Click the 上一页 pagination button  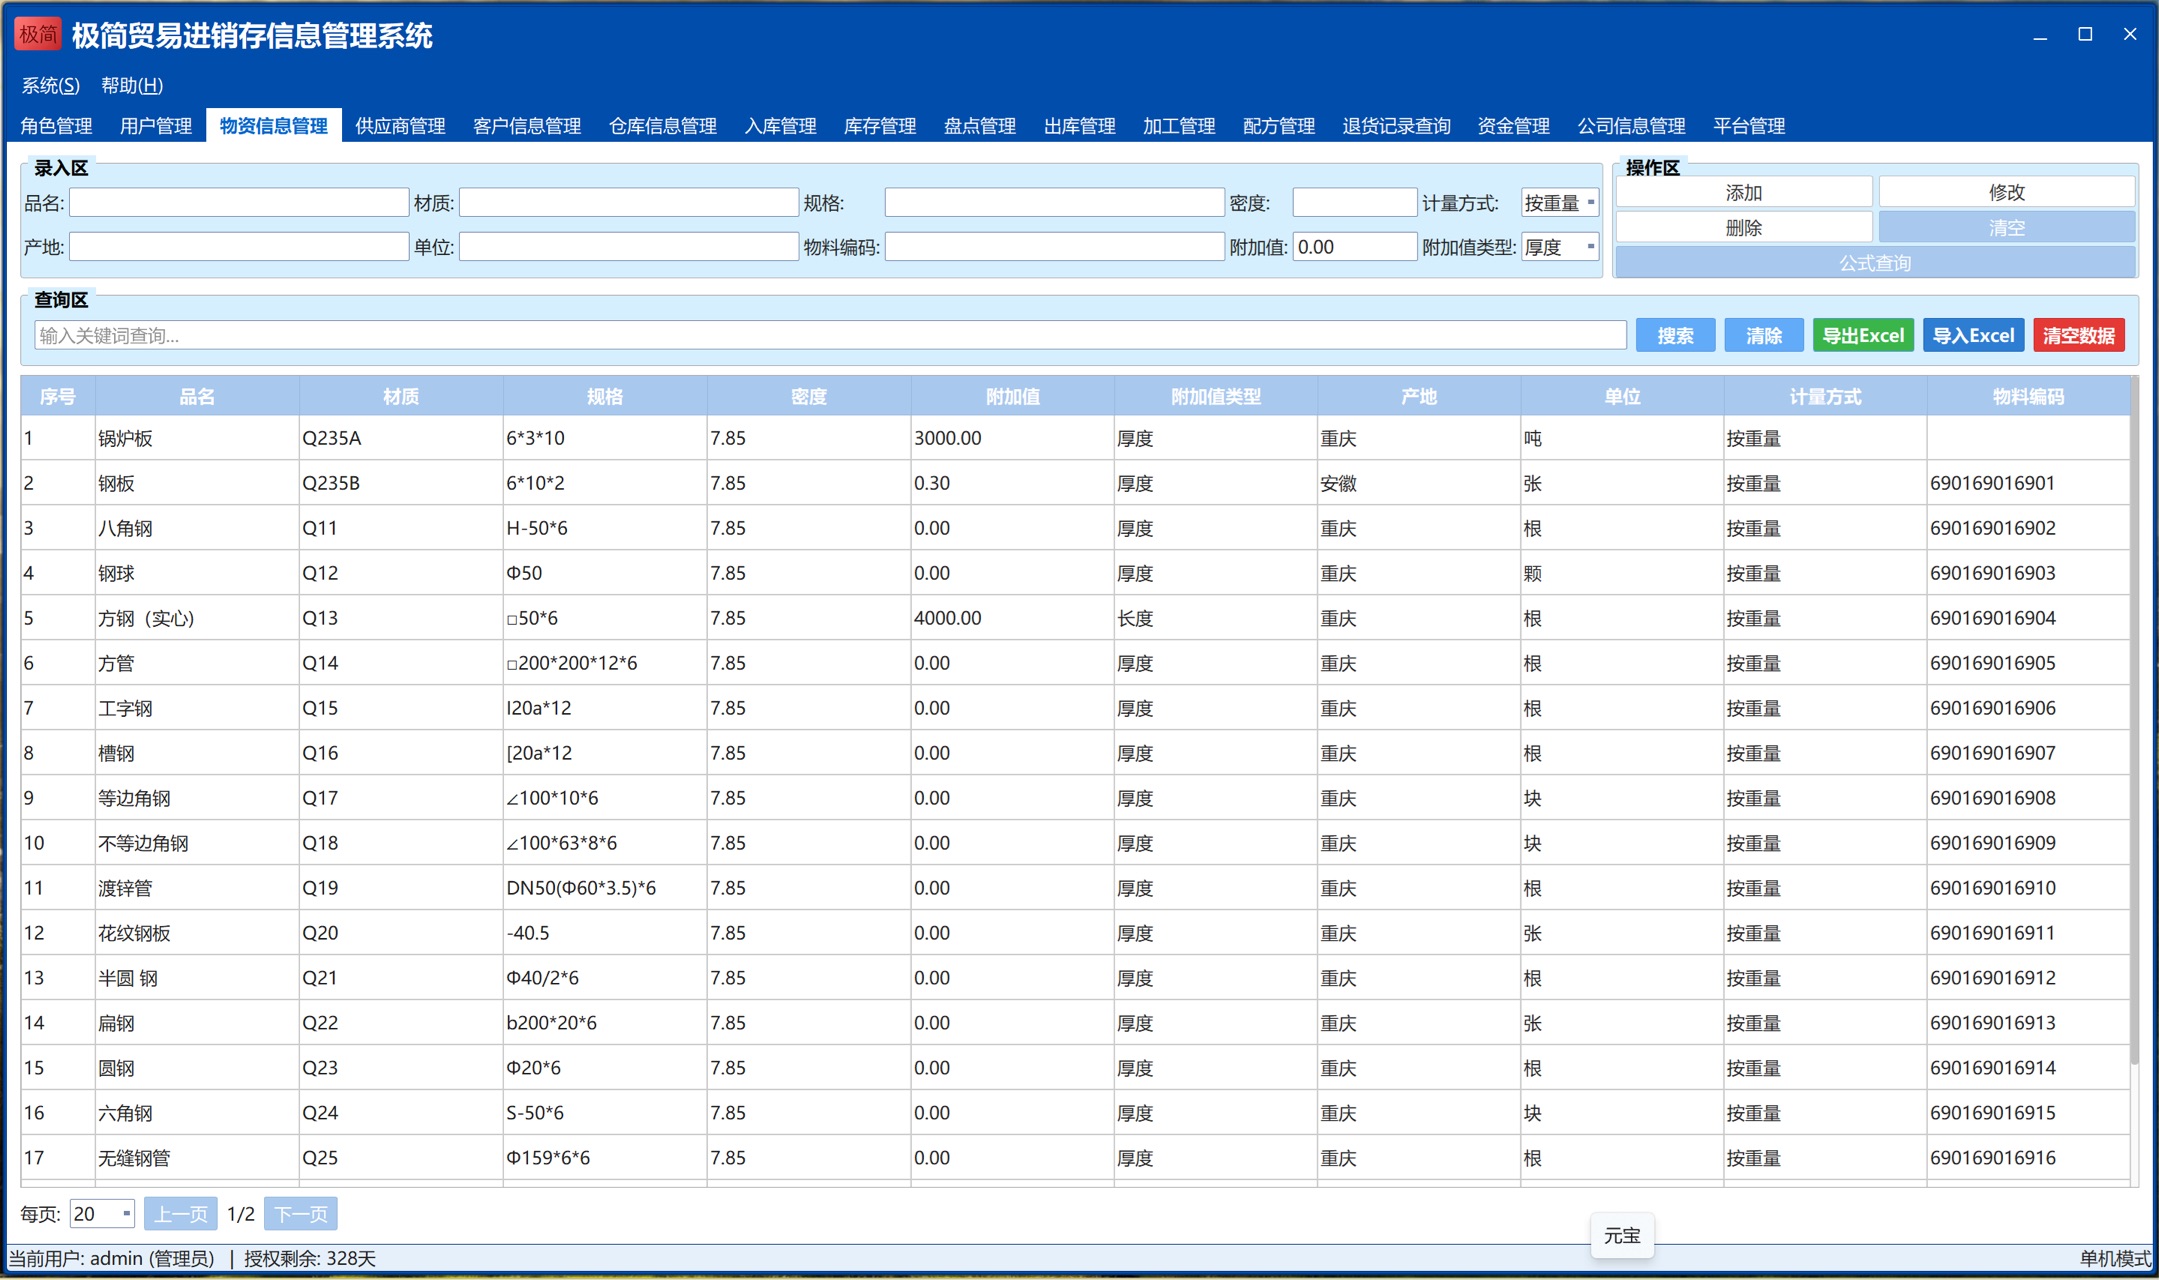pyautogui.click(x=181, y=1214)
